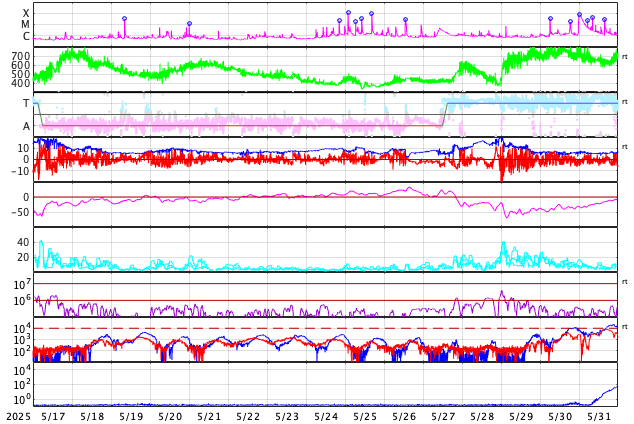This screenshot has width=634, height=424.
Task: Click the 5/23 date label
Action: 287,416
